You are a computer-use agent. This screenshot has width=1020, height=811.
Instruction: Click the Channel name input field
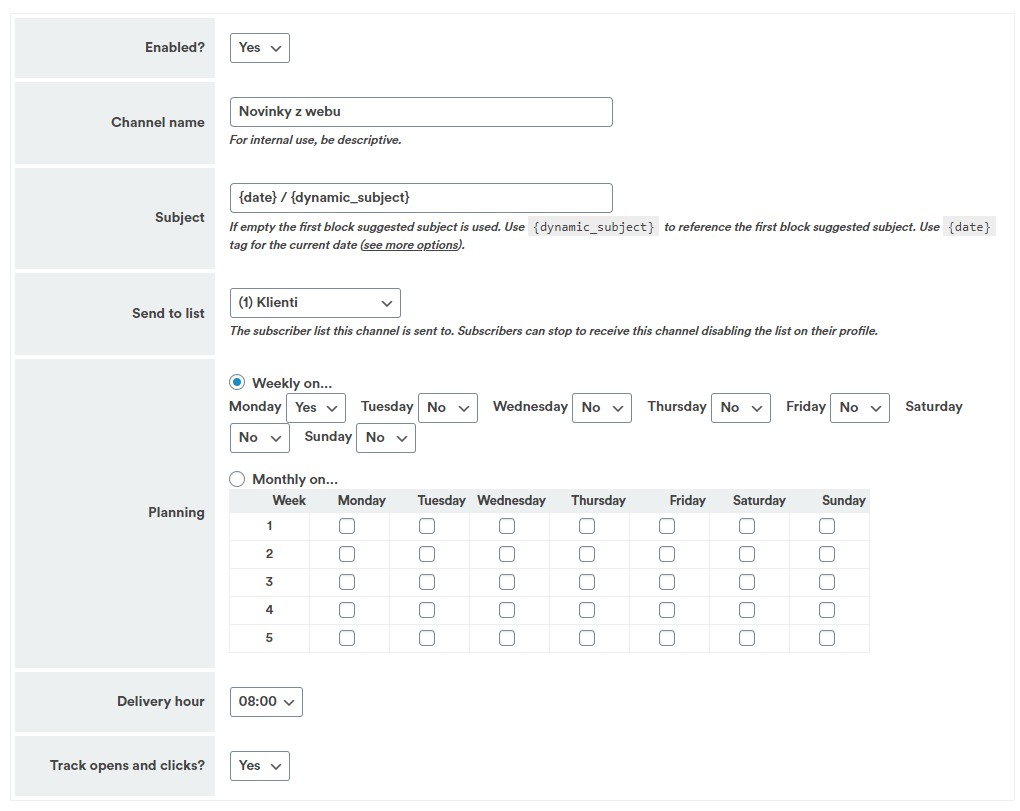click(420, 112)
